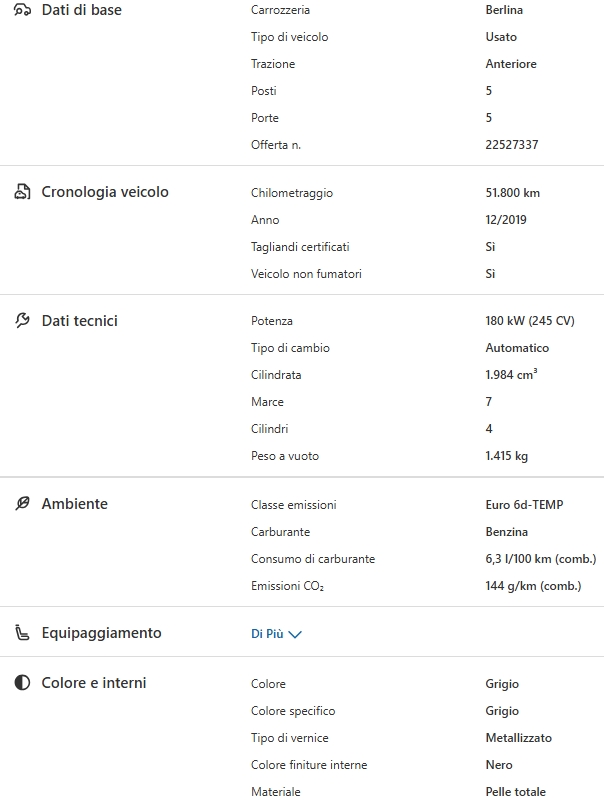This screenshot has width=604, height=801.
Task: Click the 180 kW (245 CV) power value
Action: pos(530,321)
